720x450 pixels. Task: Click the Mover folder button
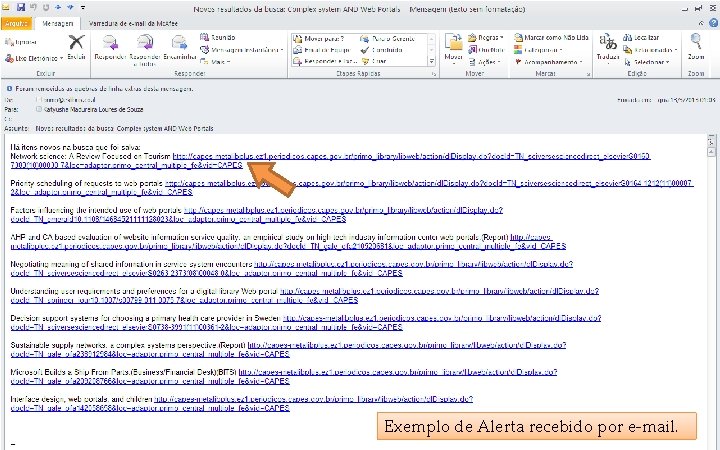(x=453, y=48)
